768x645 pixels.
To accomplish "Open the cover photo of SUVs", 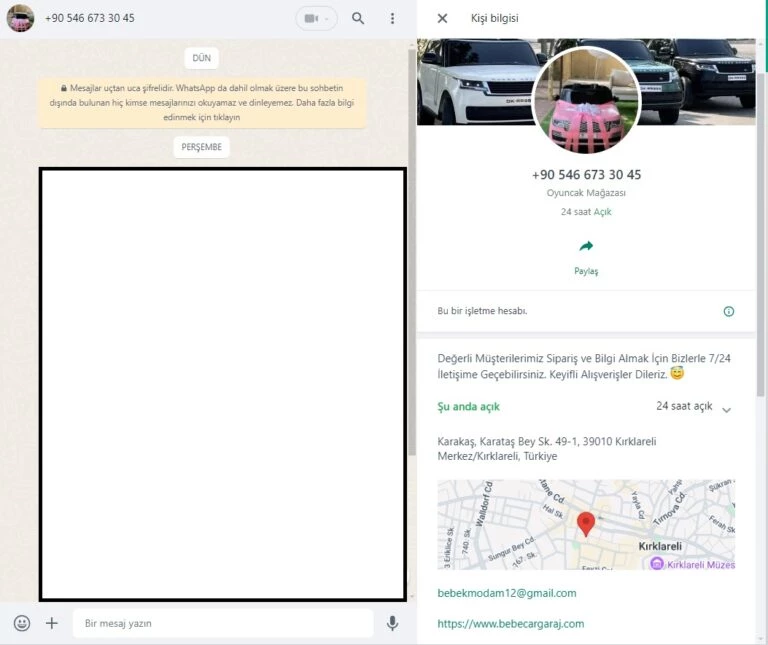I will pos(475,82).
